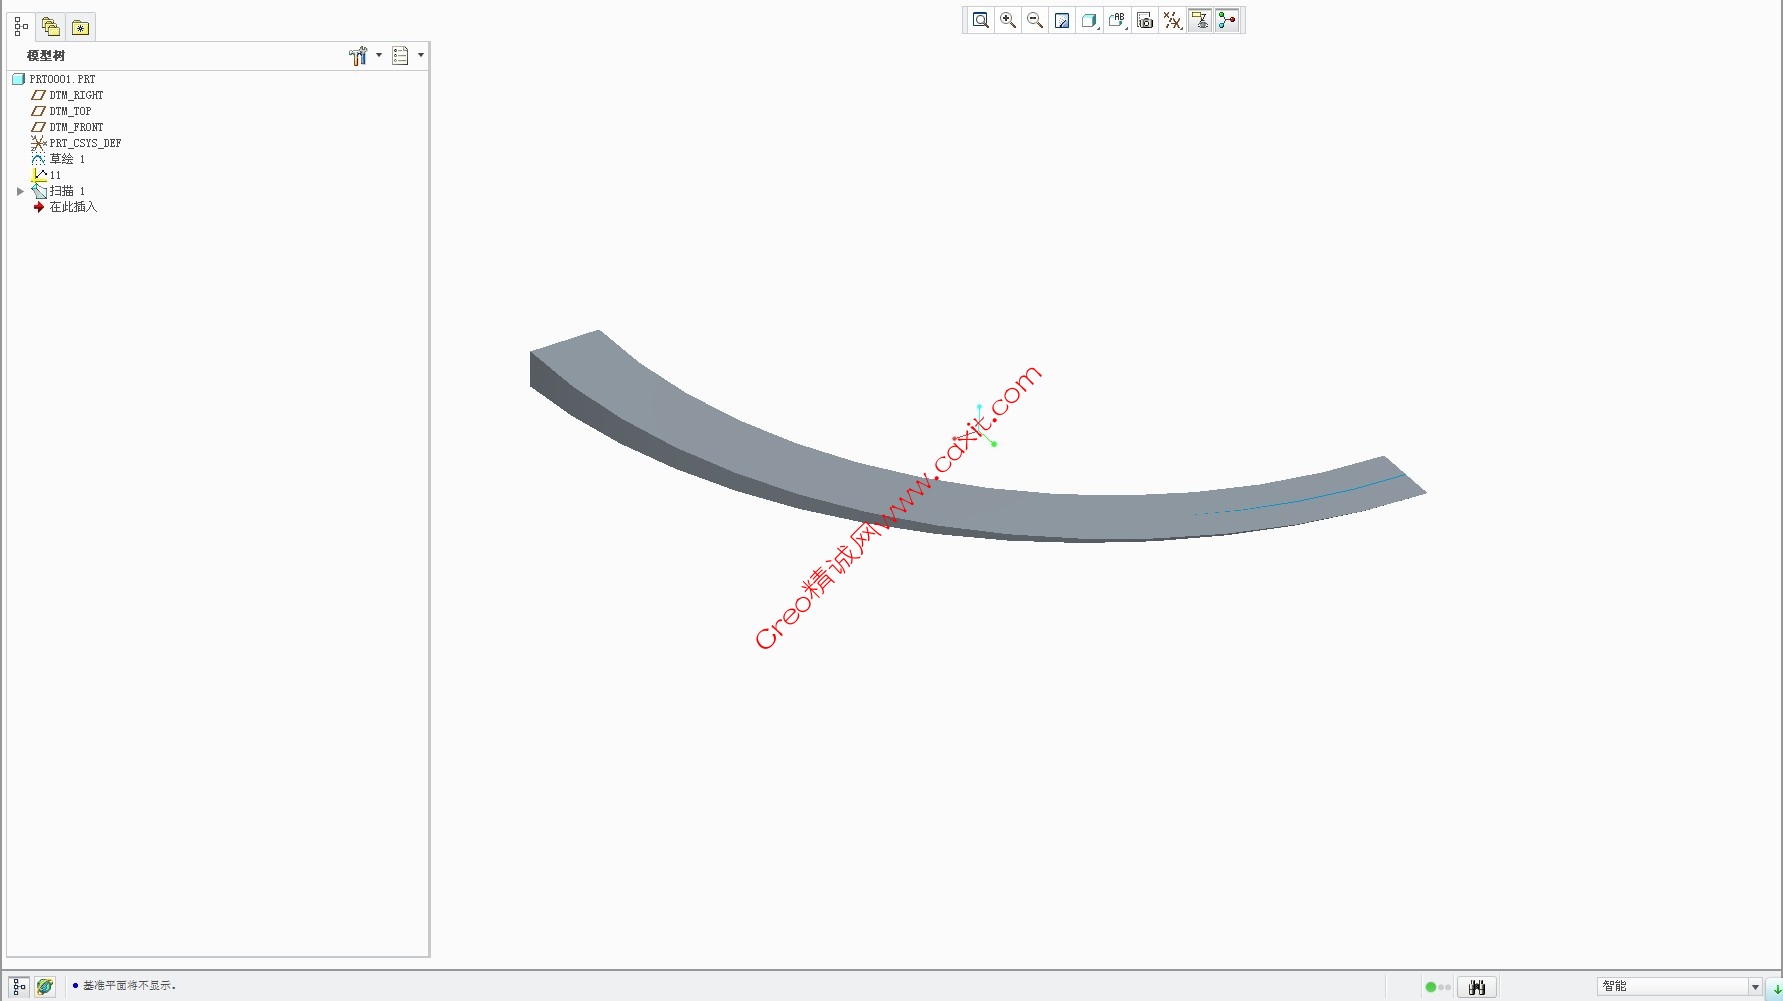Click the Zoom Out magnifier icon
Viewport: 1783px width, 1001px height.
(x=1035, y=20)
